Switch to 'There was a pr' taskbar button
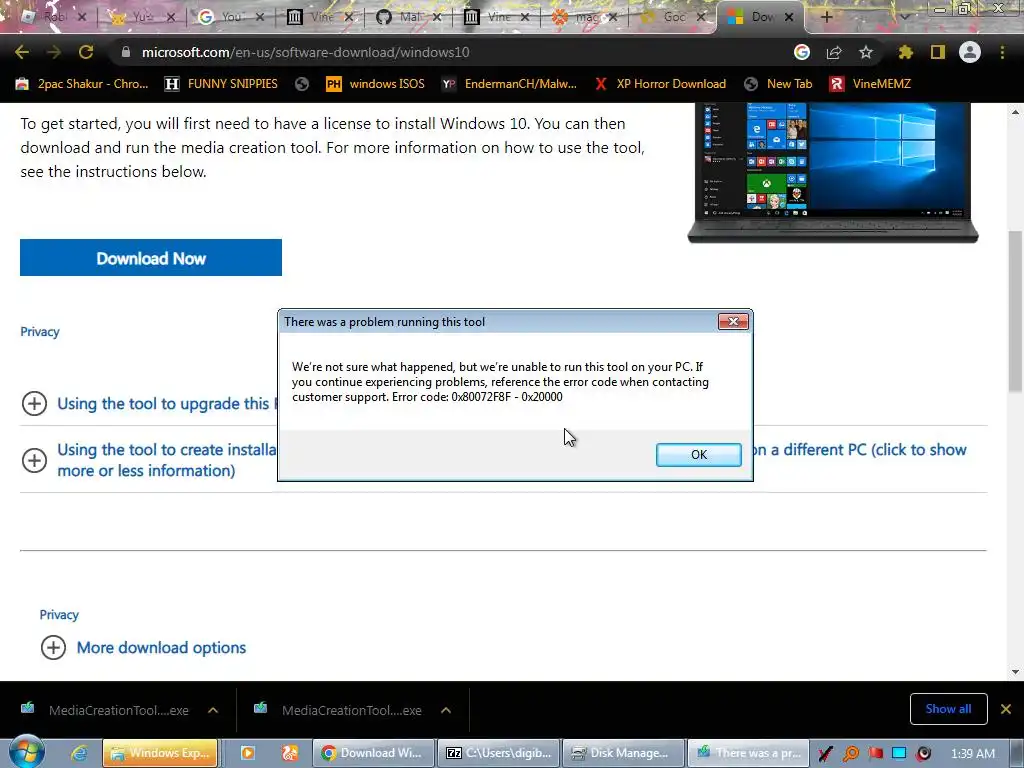 (748, 753)
